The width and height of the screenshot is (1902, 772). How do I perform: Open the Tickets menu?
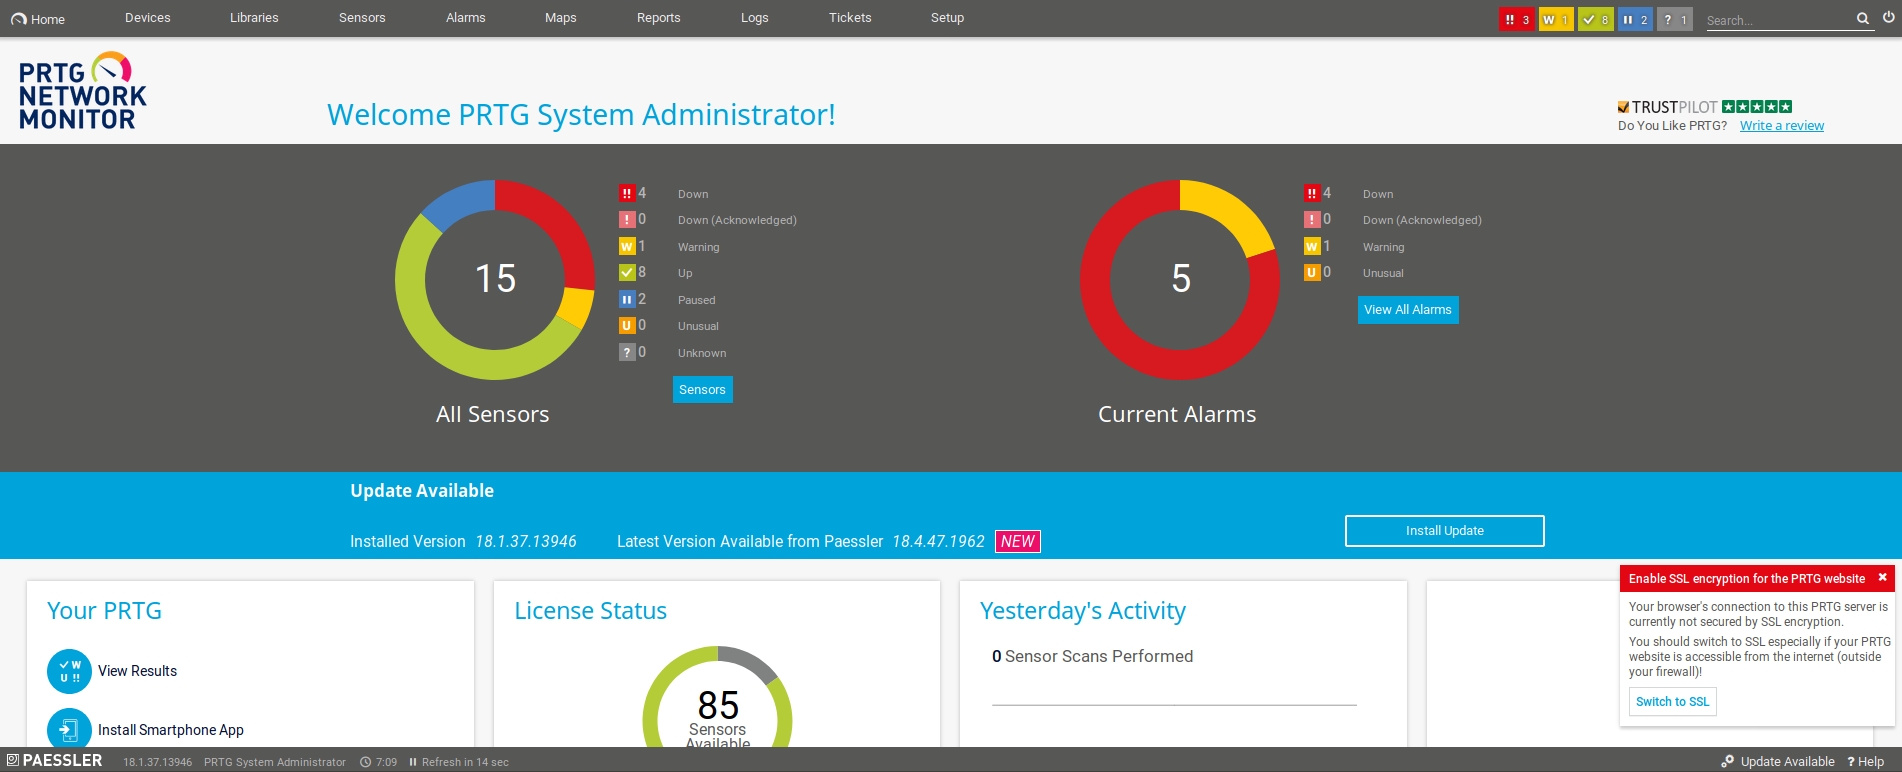(850, 18)
